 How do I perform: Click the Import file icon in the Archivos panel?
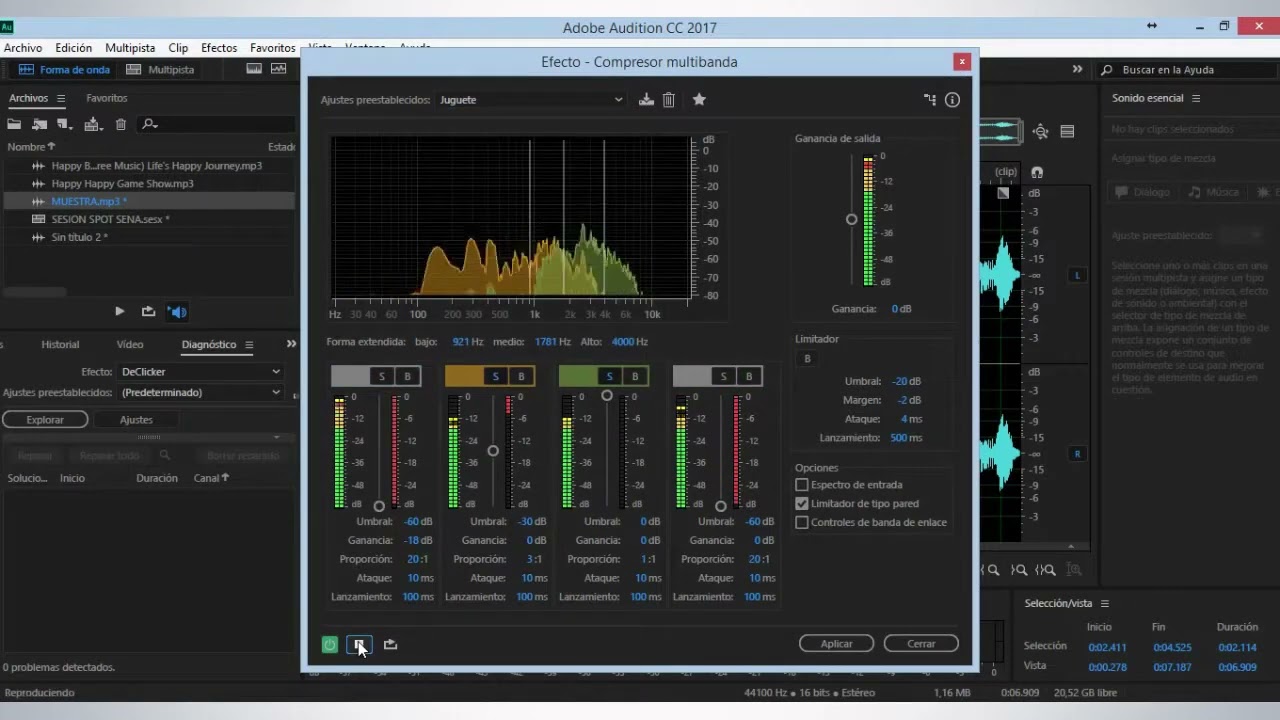[40, 124]
